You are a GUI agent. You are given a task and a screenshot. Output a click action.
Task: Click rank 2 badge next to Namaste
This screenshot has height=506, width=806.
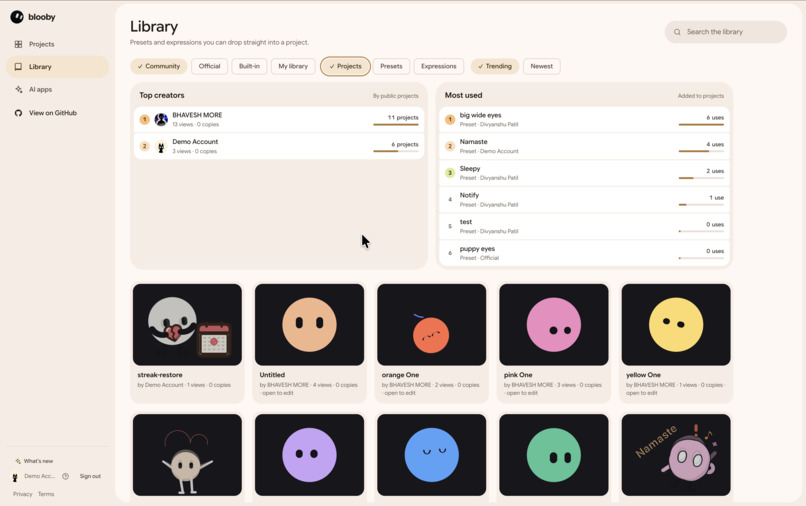point(450,147)
